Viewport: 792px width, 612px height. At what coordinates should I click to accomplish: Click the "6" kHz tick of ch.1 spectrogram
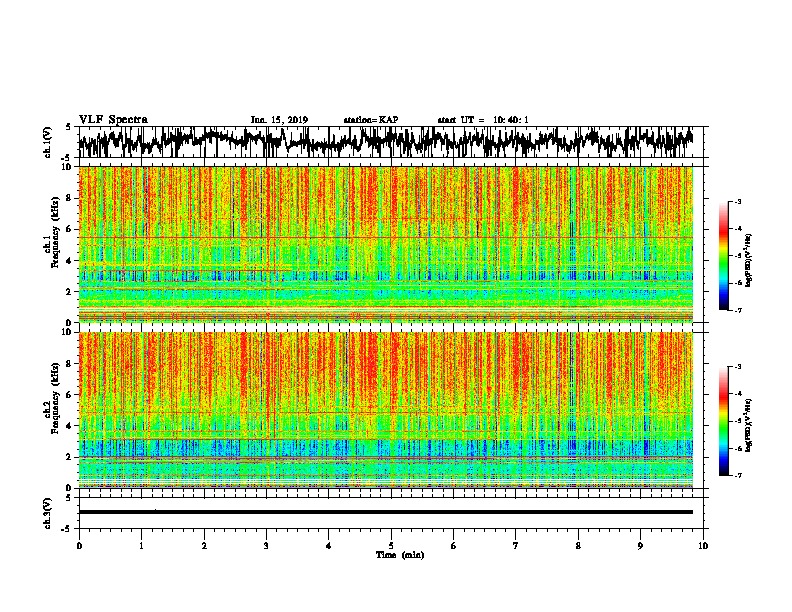pyautogui.click(x=70, y=229)
